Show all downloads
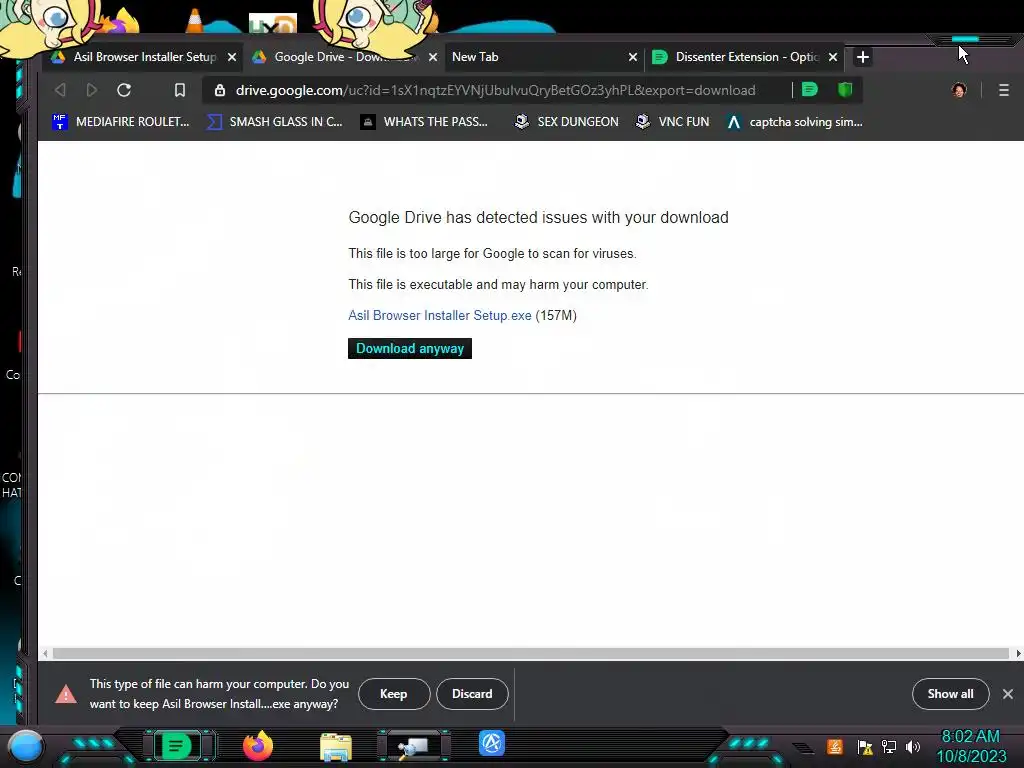Image resolution: width=1024 pixels, height=768 pixels. pyautogui.click(x=950, y=694)
